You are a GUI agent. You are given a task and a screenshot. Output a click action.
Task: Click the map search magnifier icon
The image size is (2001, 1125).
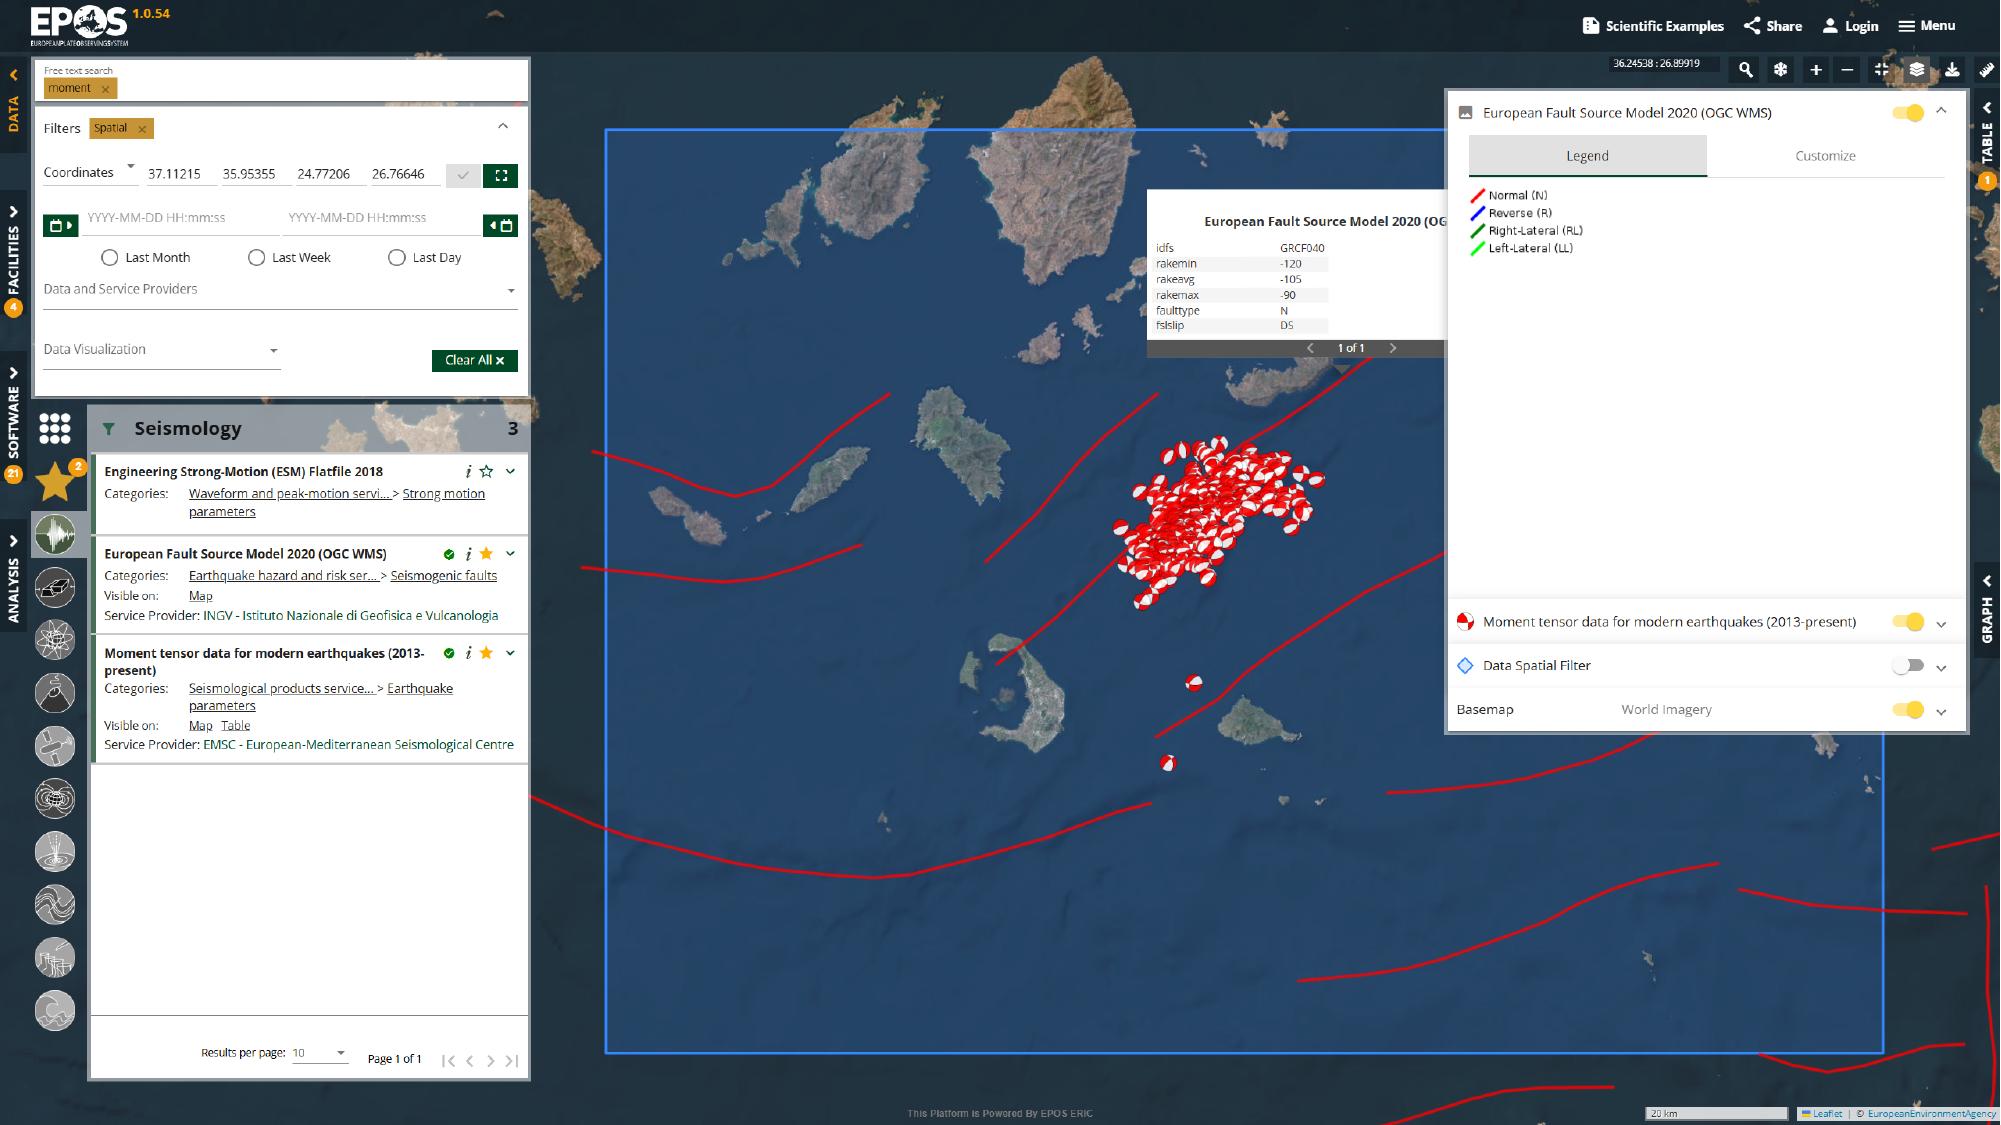pyautogui.click(x=1745, y=70)
